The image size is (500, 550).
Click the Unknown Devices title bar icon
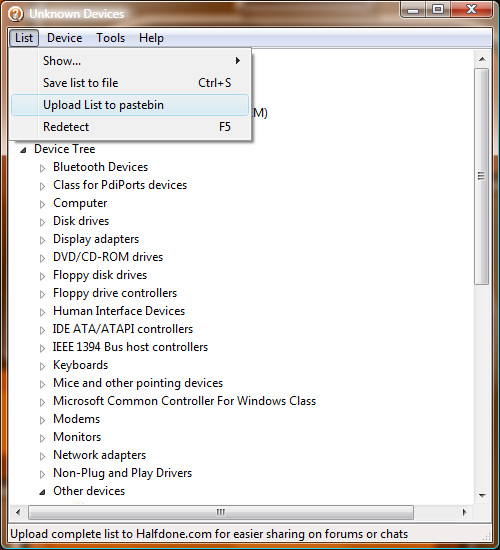point(16,14)
